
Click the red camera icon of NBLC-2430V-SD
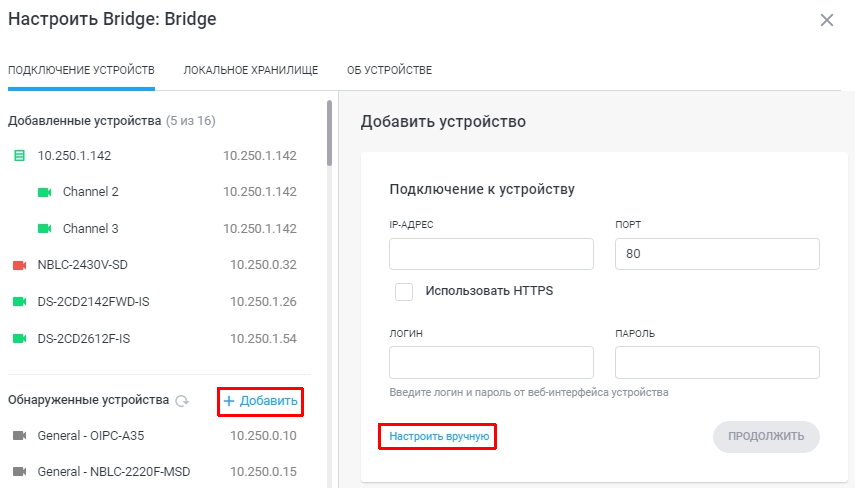tap(20, 265)
